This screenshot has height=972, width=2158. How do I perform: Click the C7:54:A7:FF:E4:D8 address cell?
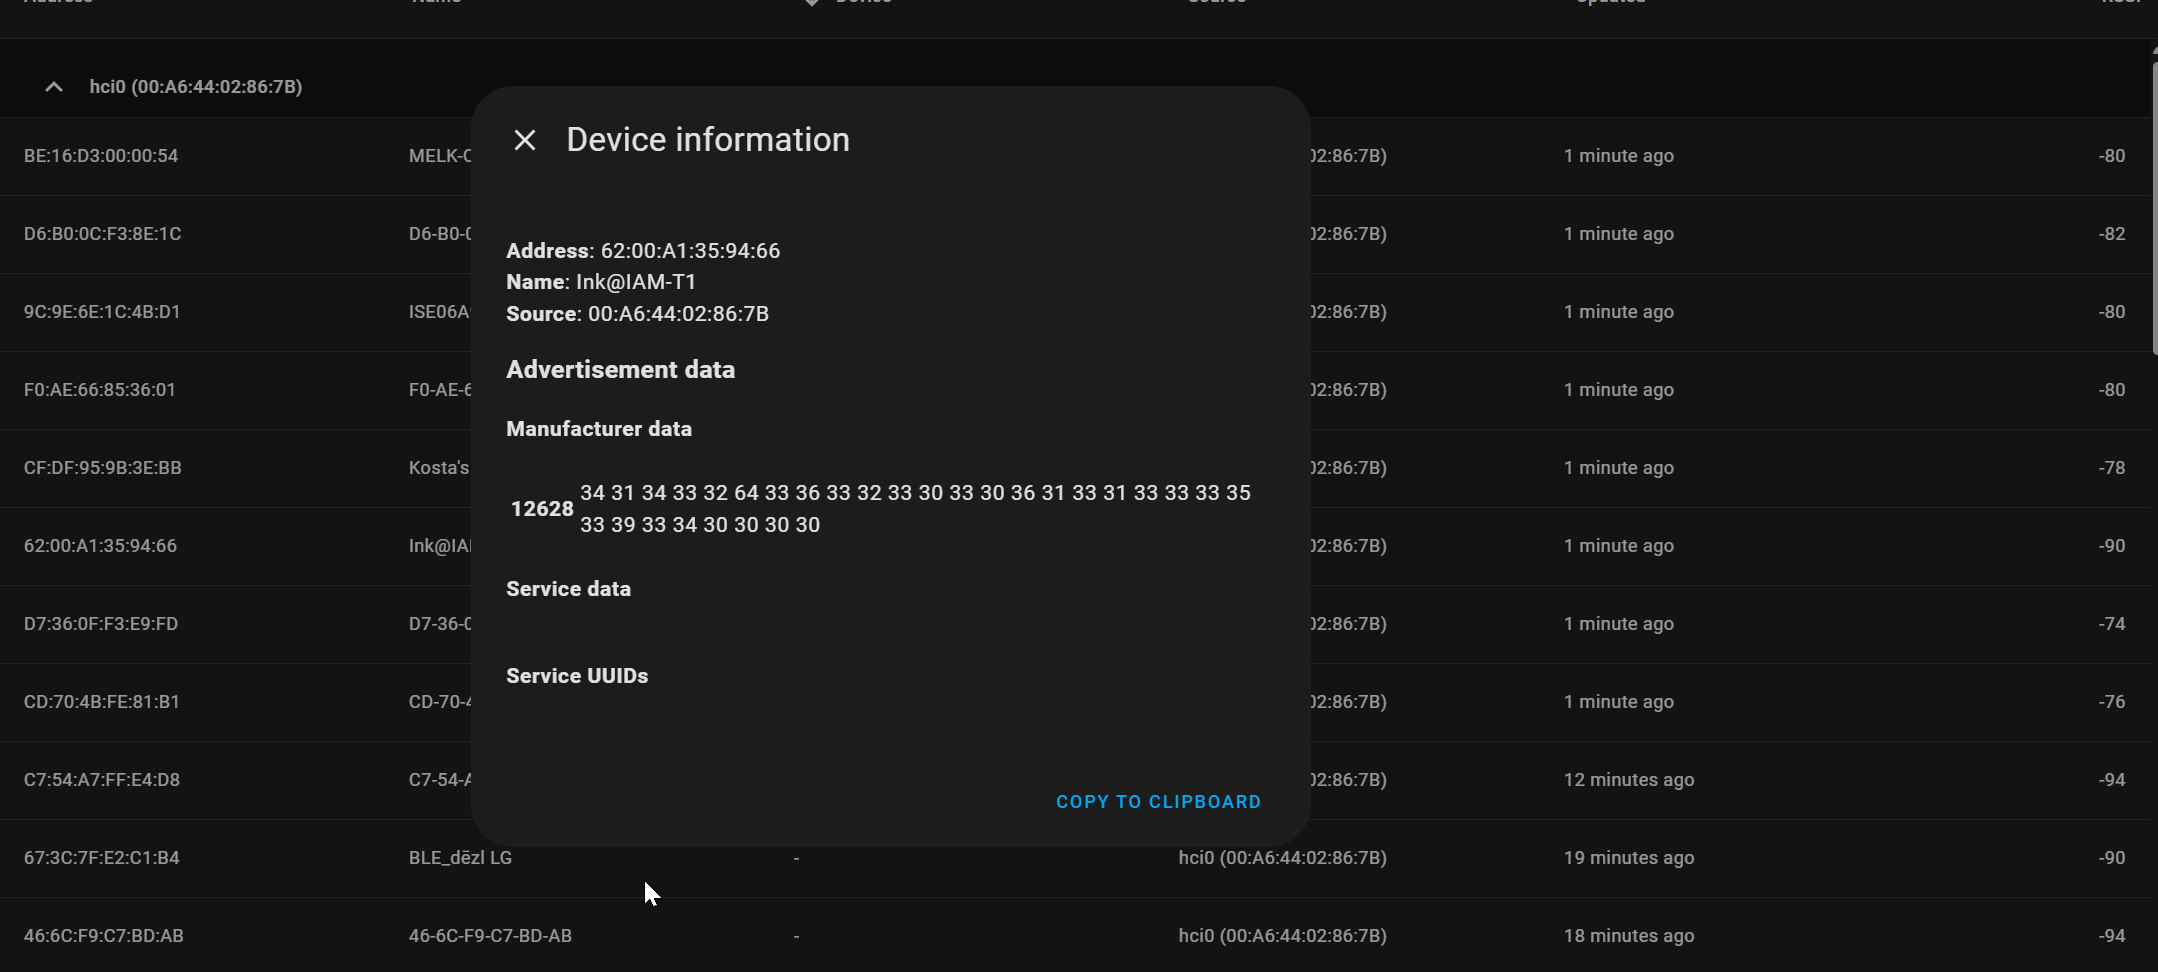coord(102,780)
